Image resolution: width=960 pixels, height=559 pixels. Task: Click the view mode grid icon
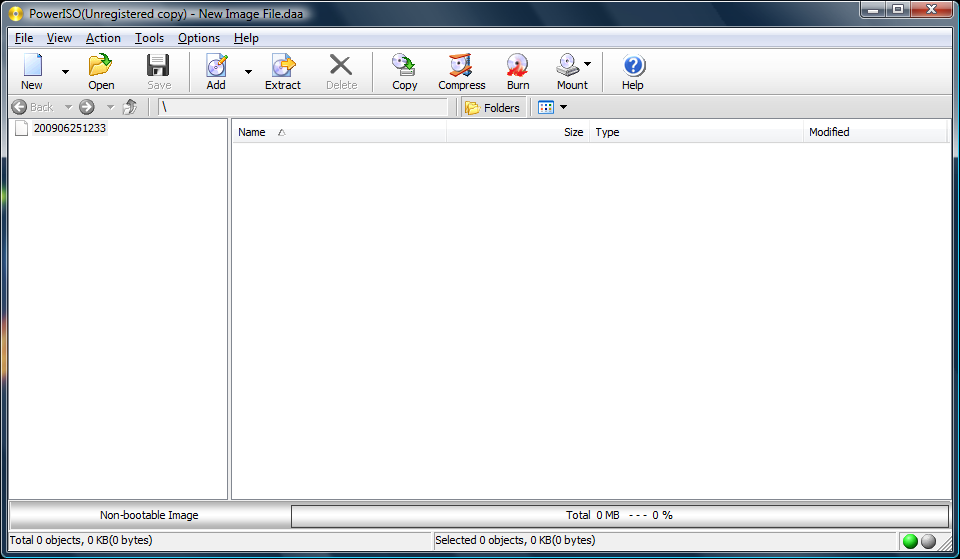point(546,107)
